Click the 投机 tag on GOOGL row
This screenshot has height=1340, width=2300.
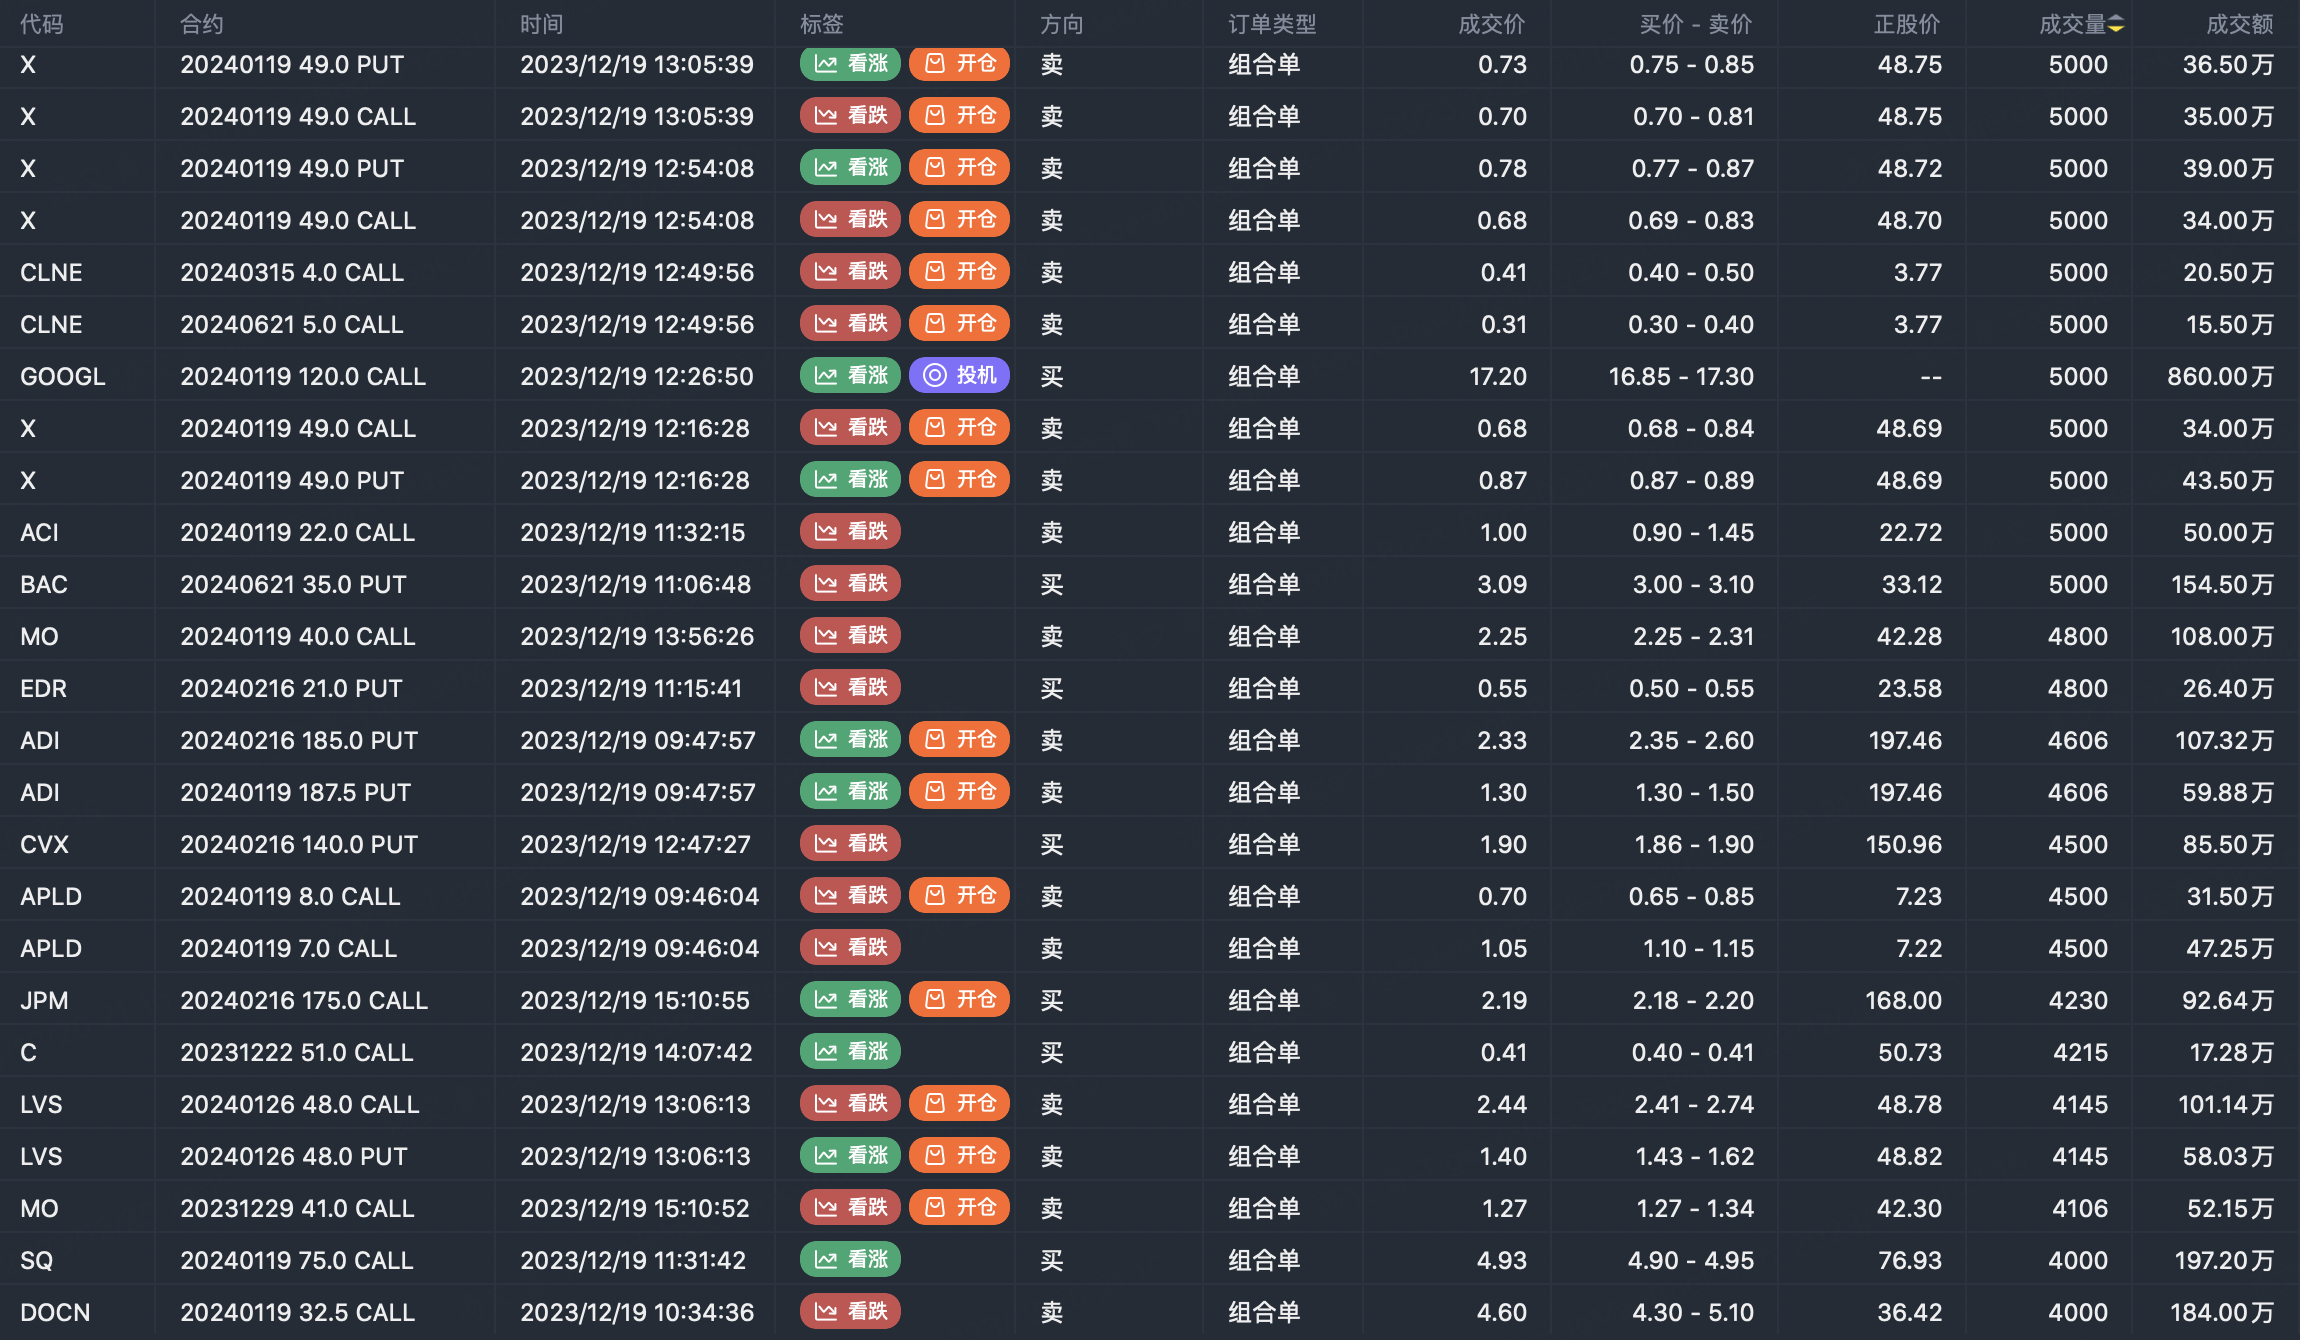click(959, 376)
